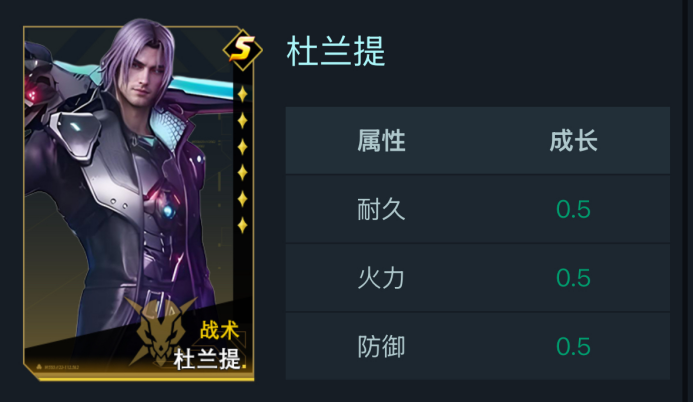Click the gold S rank badge
Viewport: 693px width, 403px height.
pos(242,49)
